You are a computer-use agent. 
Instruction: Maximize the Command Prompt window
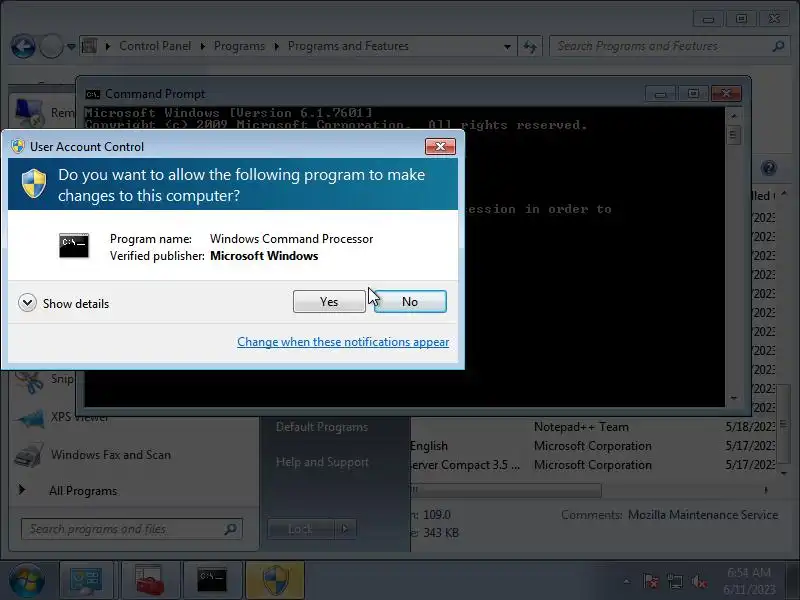tap(693, 93)
